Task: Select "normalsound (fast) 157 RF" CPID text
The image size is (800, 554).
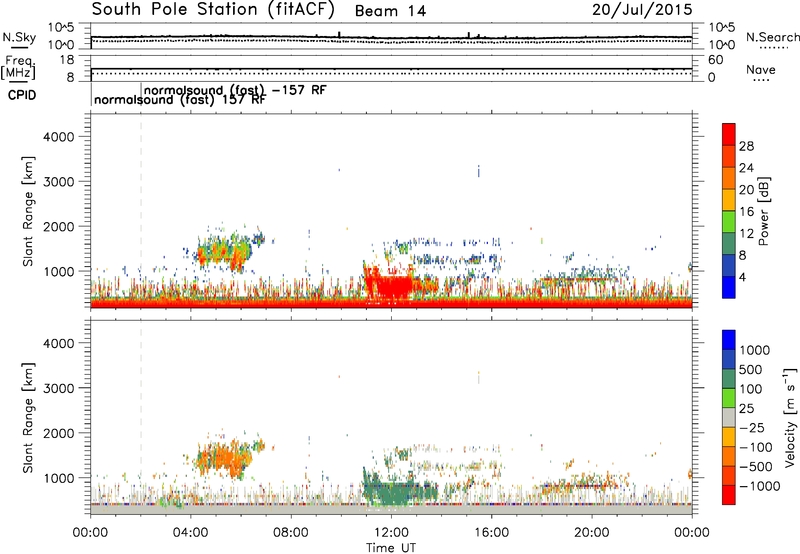Action: pos(180,100)
